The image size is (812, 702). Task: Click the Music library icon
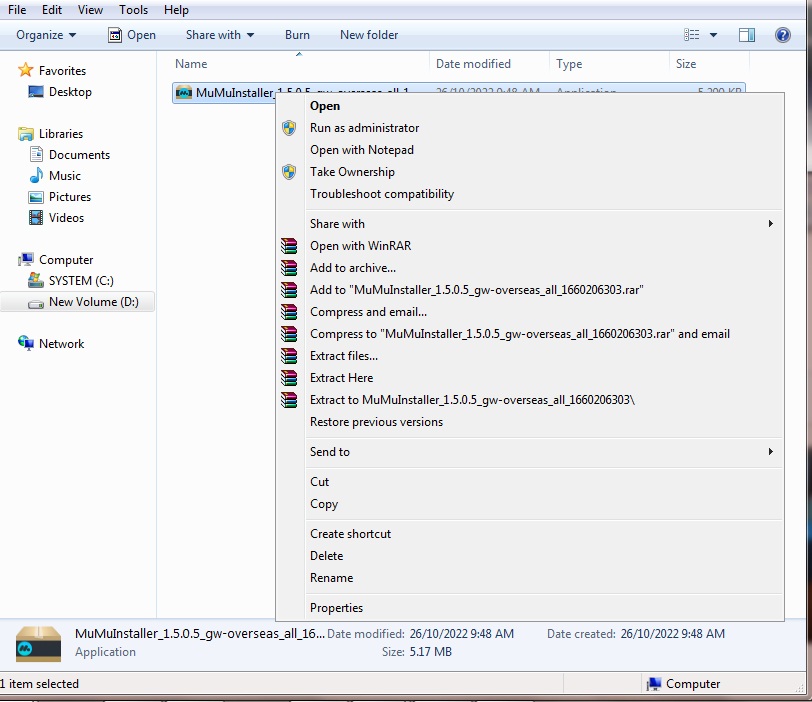[36, 176]
